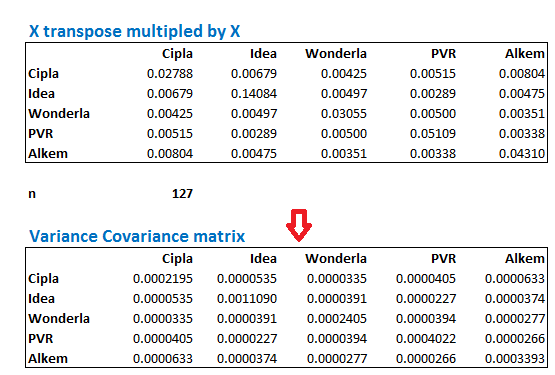Select 0.00497 in the Wonderla row

pos(254,114)
